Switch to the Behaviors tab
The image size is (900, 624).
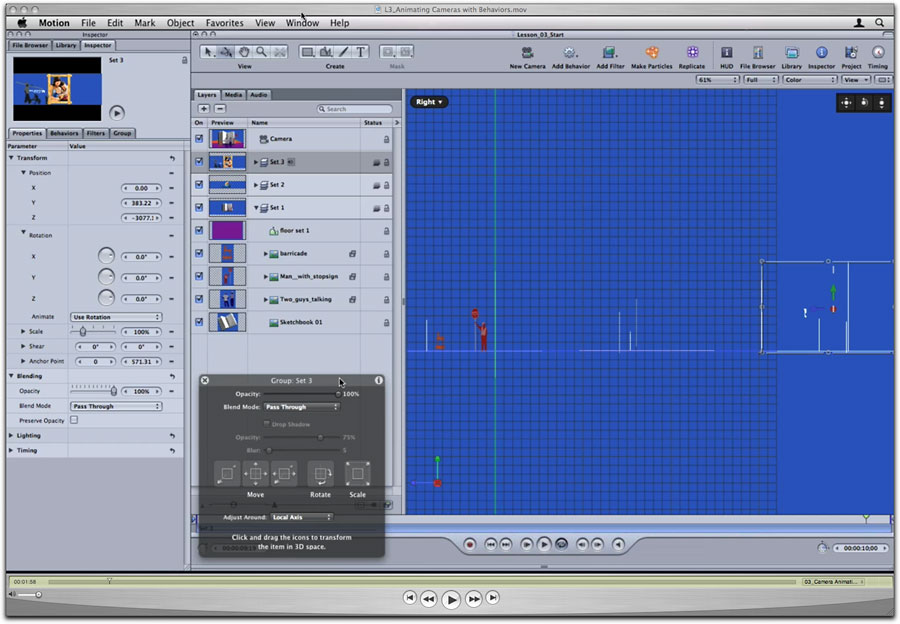[64, 133]
